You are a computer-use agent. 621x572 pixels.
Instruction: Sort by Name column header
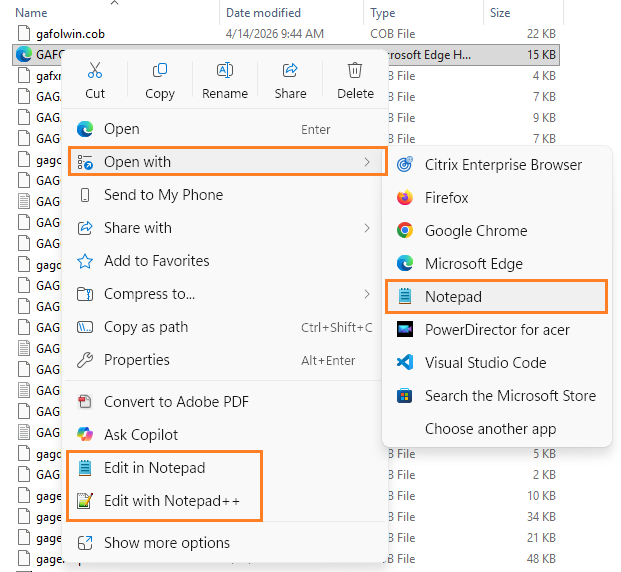(31, 13)
